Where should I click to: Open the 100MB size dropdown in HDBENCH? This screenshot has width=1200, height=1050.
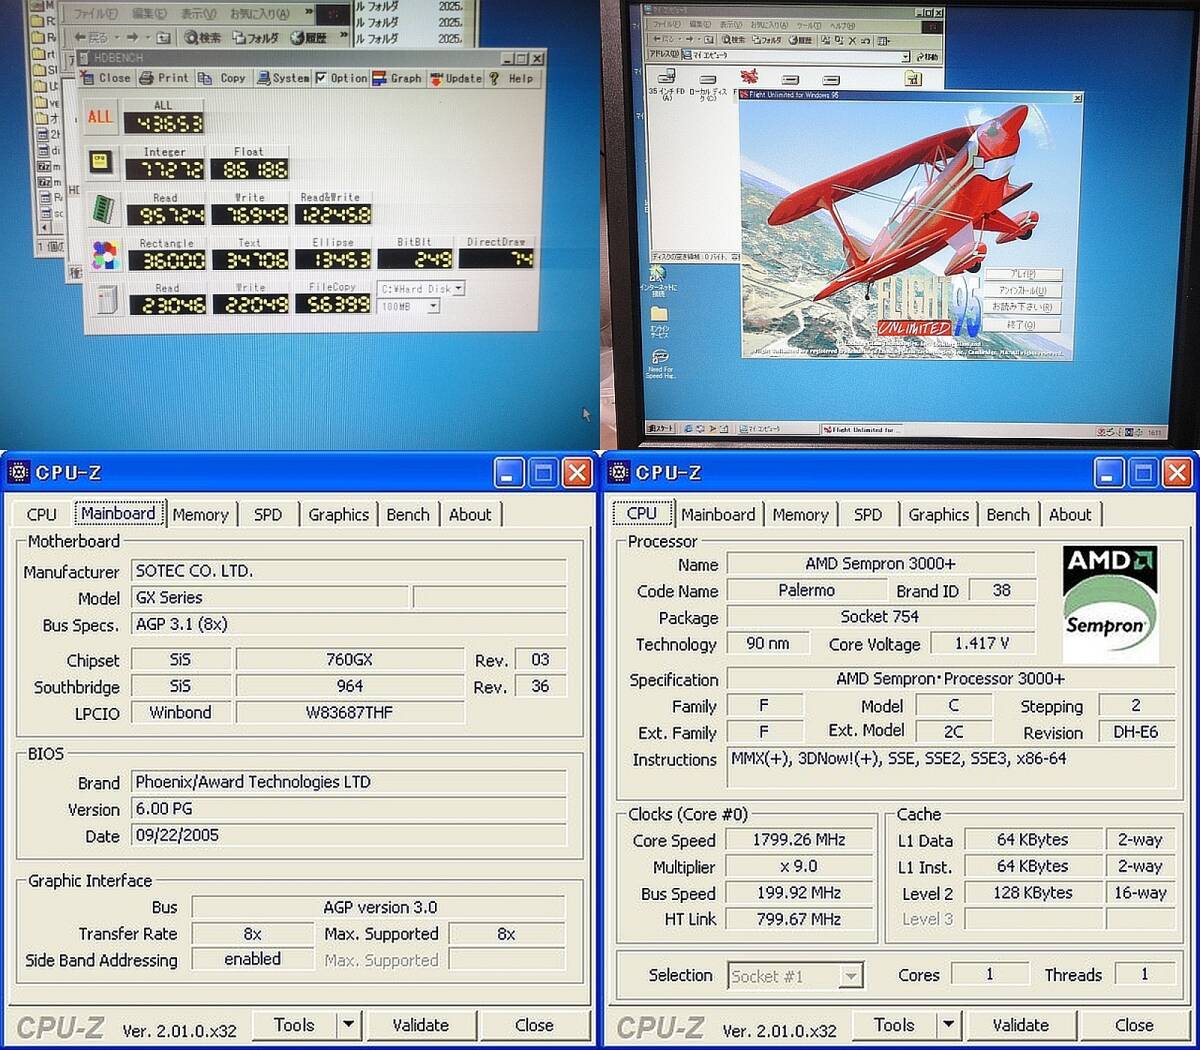[x=434, y=306]
